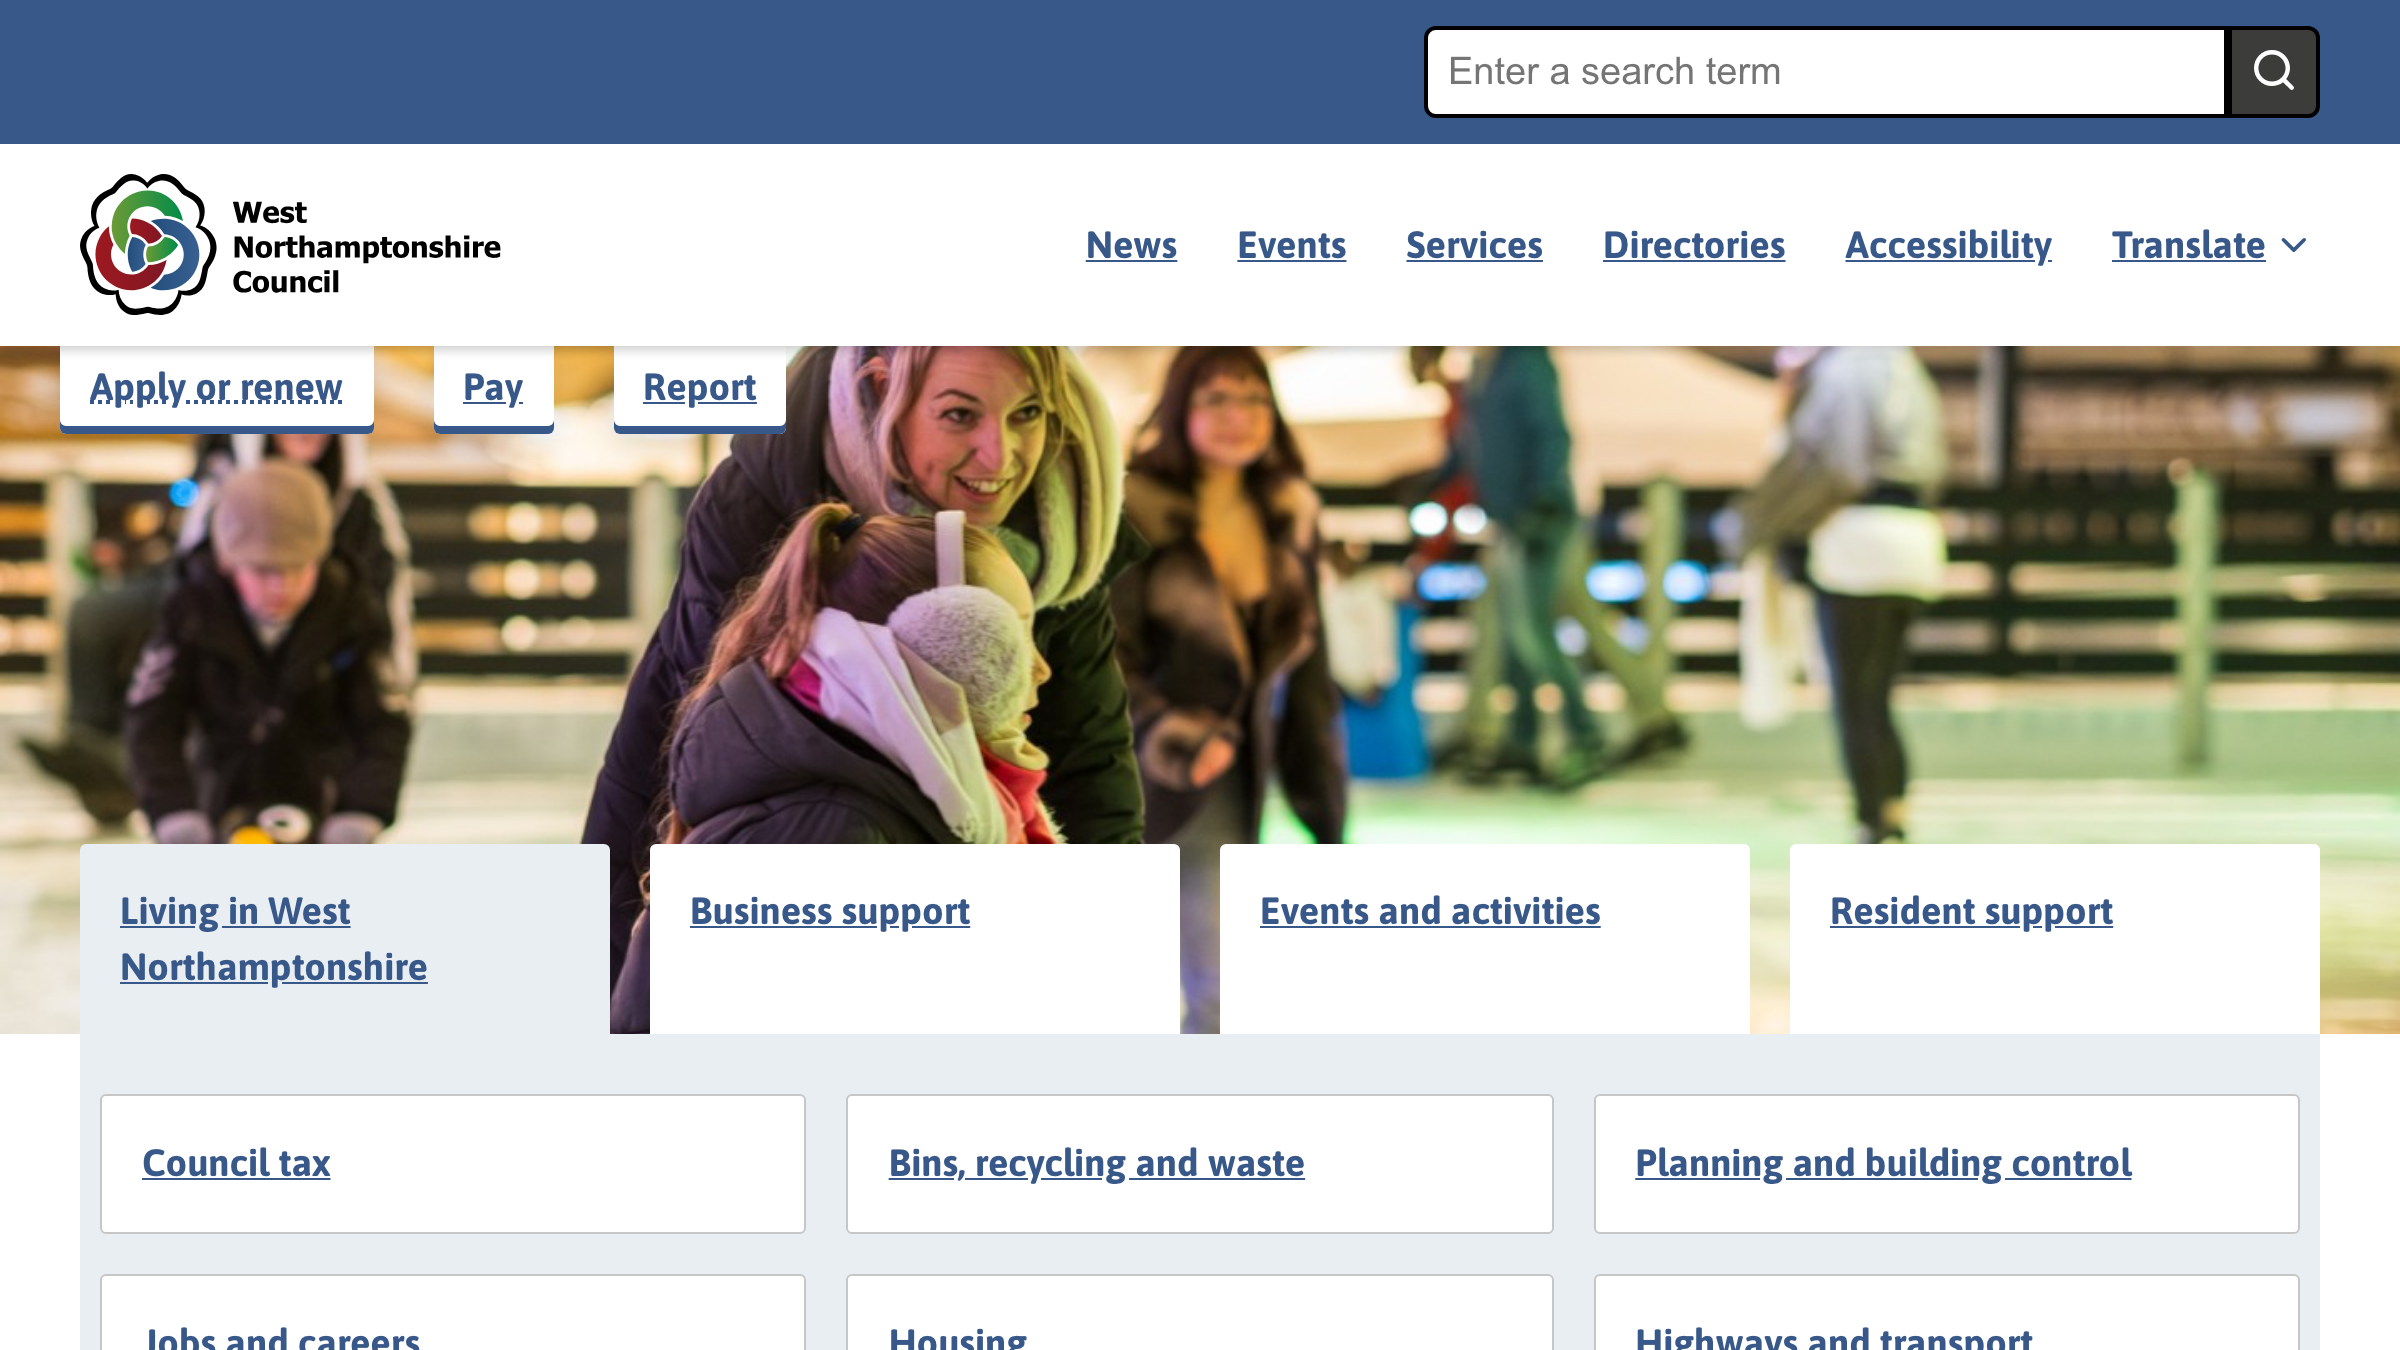Screen dimensions: 2400x1350
Task: Switch to the Resident support tab
Action: tap(1970, 911)
